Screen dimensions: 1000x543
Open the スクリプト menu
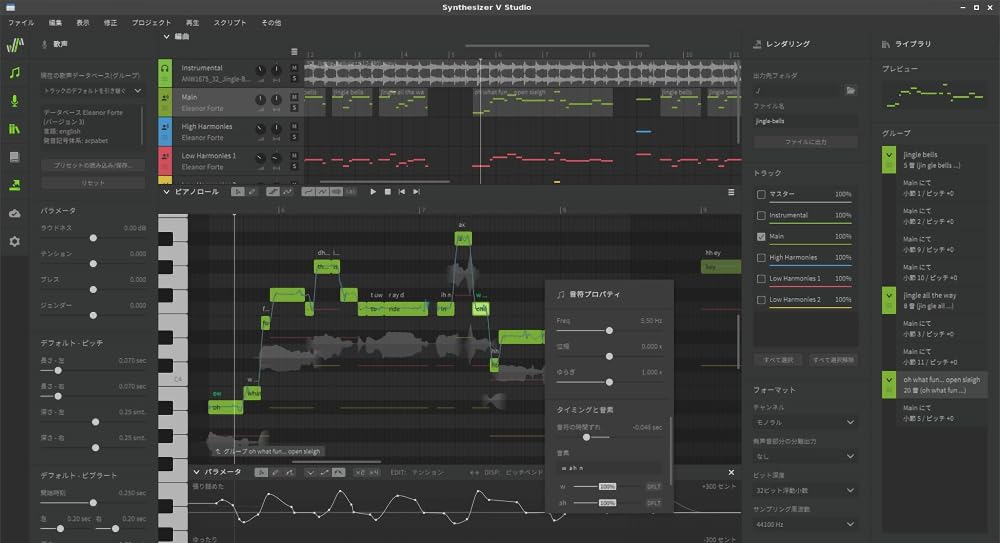click(230, 22)
